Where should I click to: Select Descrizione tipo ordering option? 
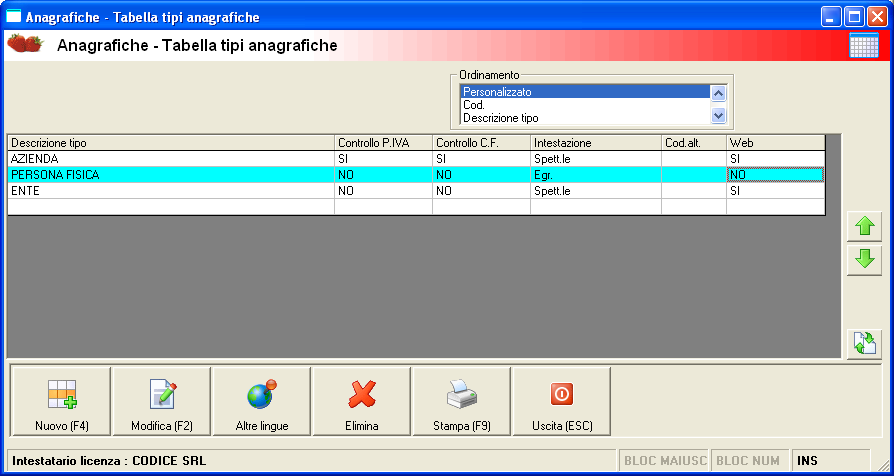pos(585,118)
